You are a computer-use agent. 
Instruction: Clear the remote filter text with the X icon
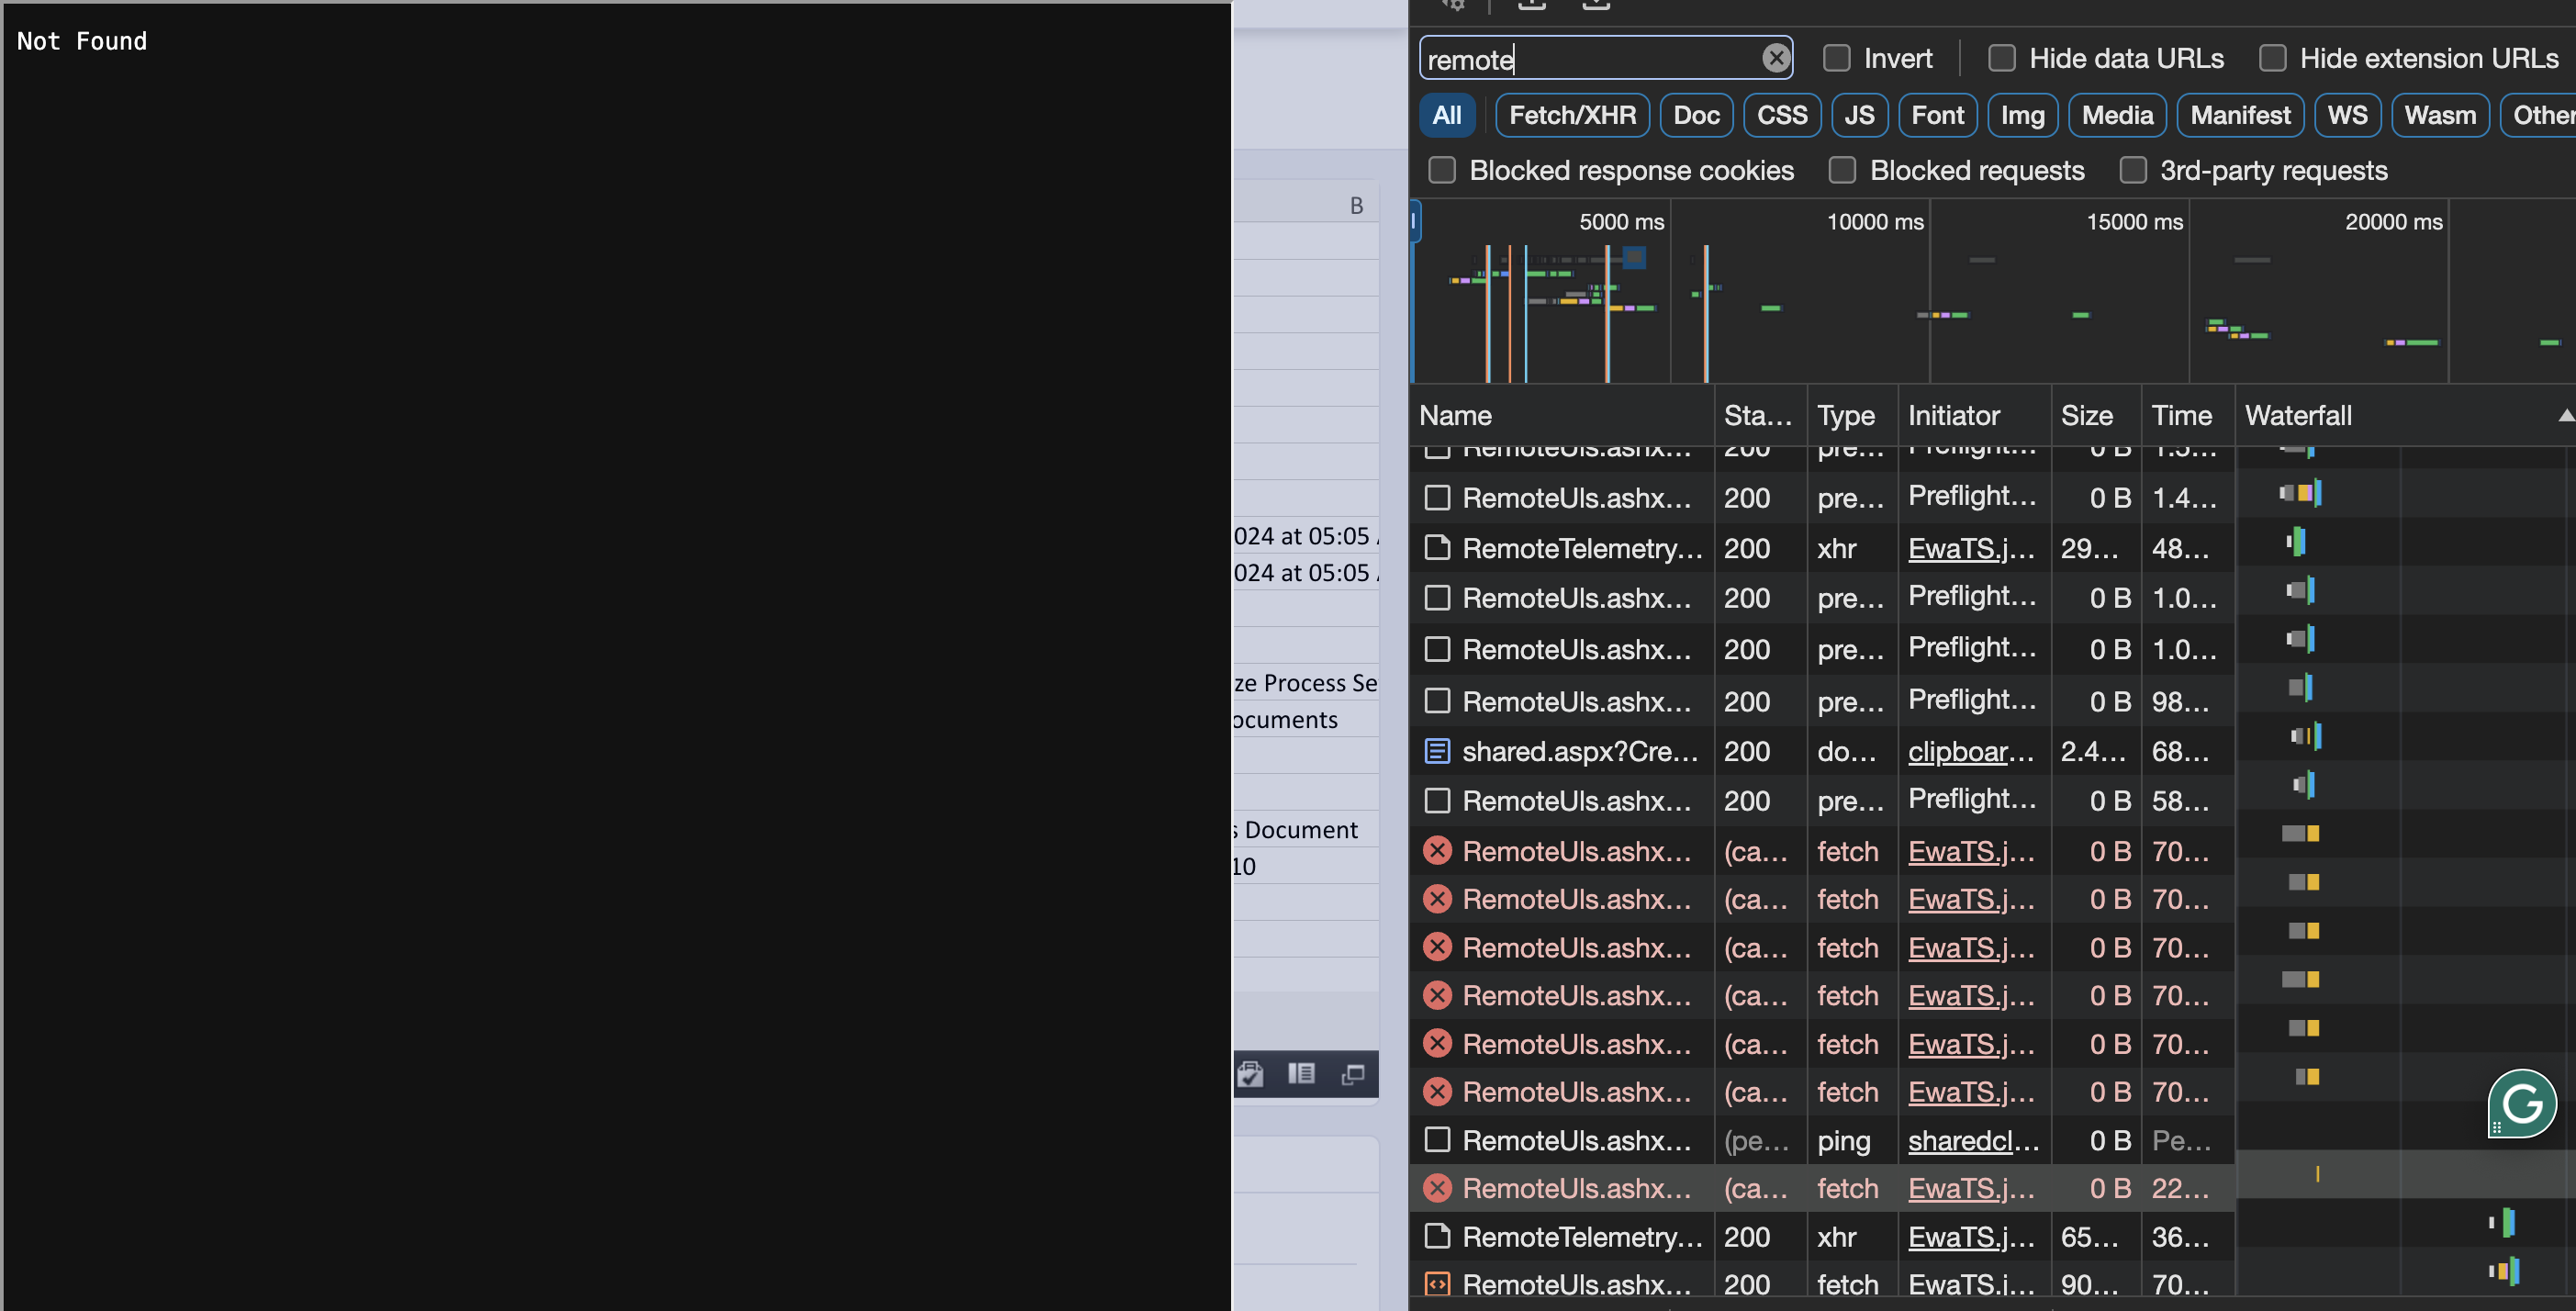(1777, 58)
